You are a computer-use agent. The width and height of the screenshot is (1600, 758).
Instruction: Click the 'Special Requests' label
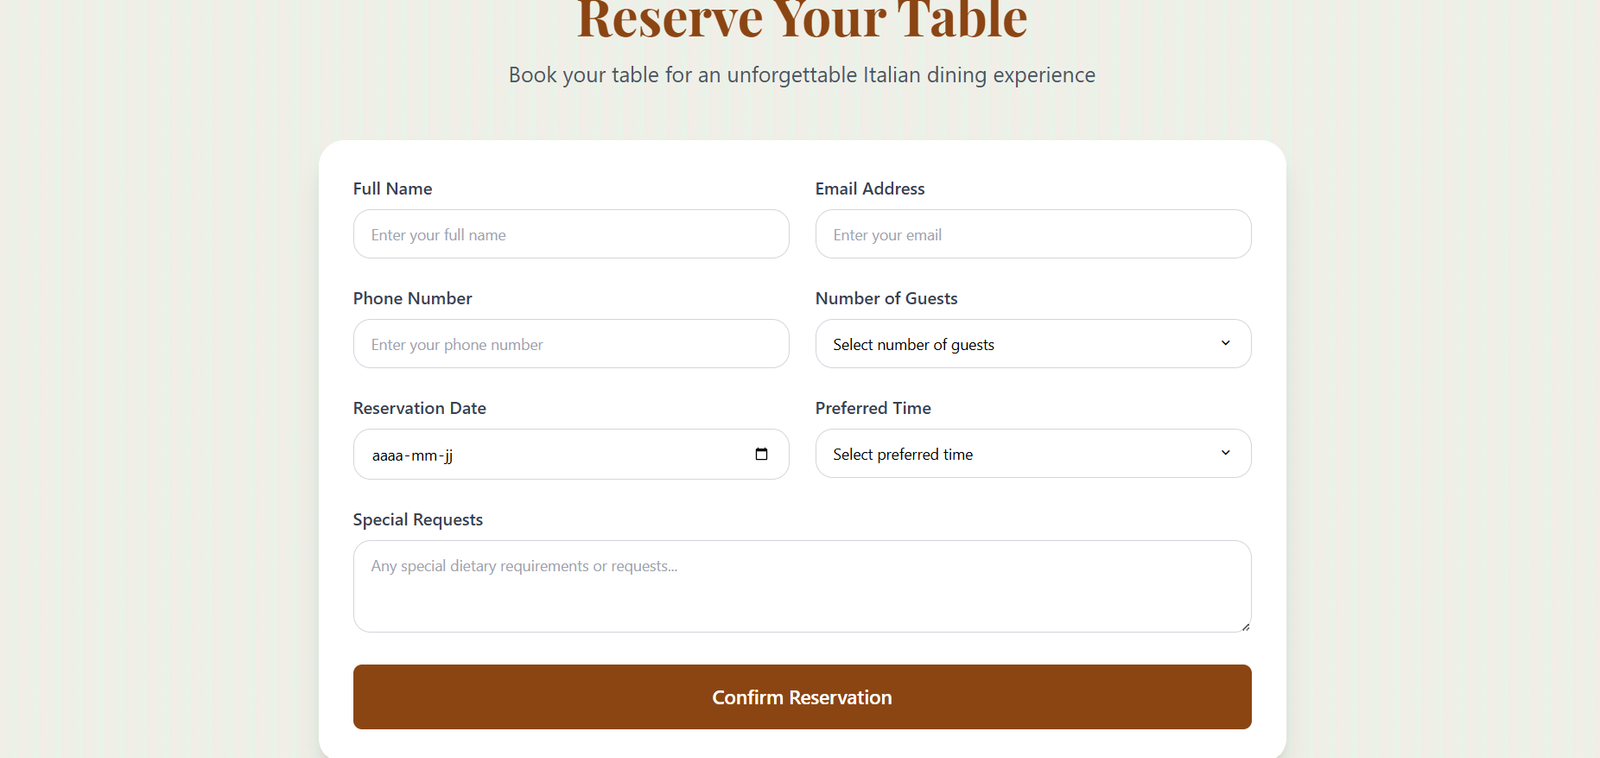point(417,520)
